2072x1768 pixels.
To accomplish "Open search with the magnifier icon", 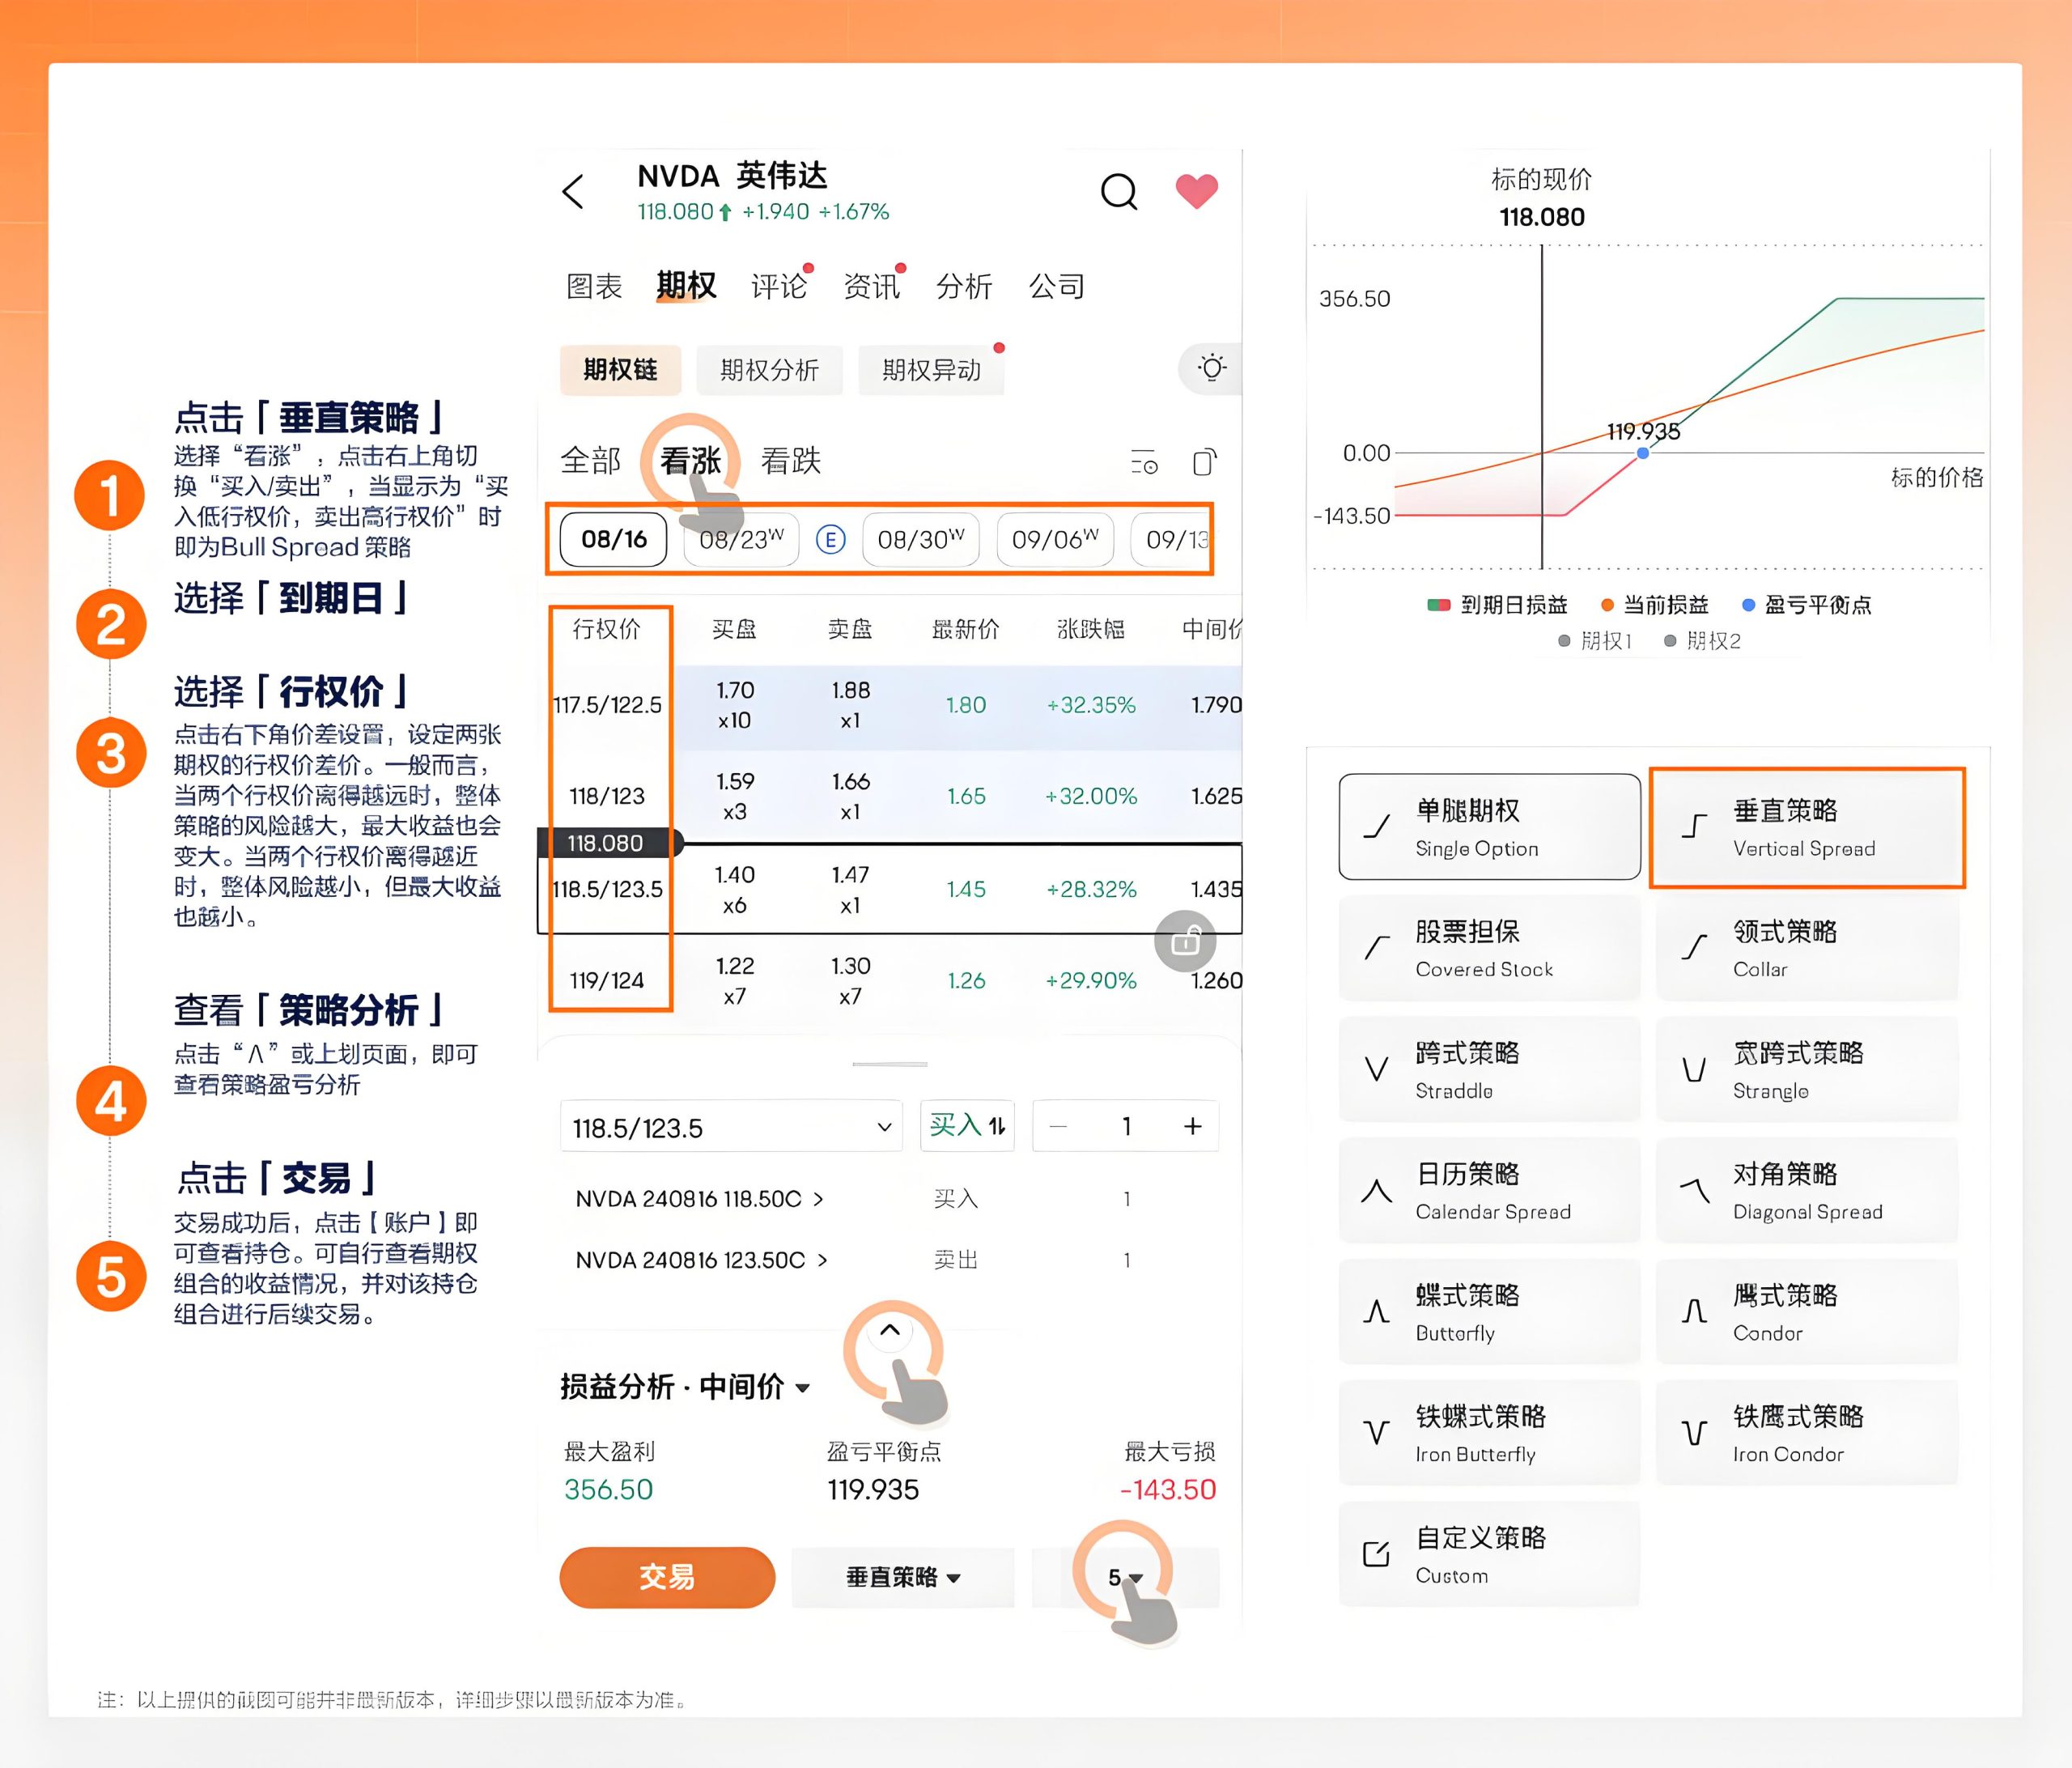I will pos(1119,191).
